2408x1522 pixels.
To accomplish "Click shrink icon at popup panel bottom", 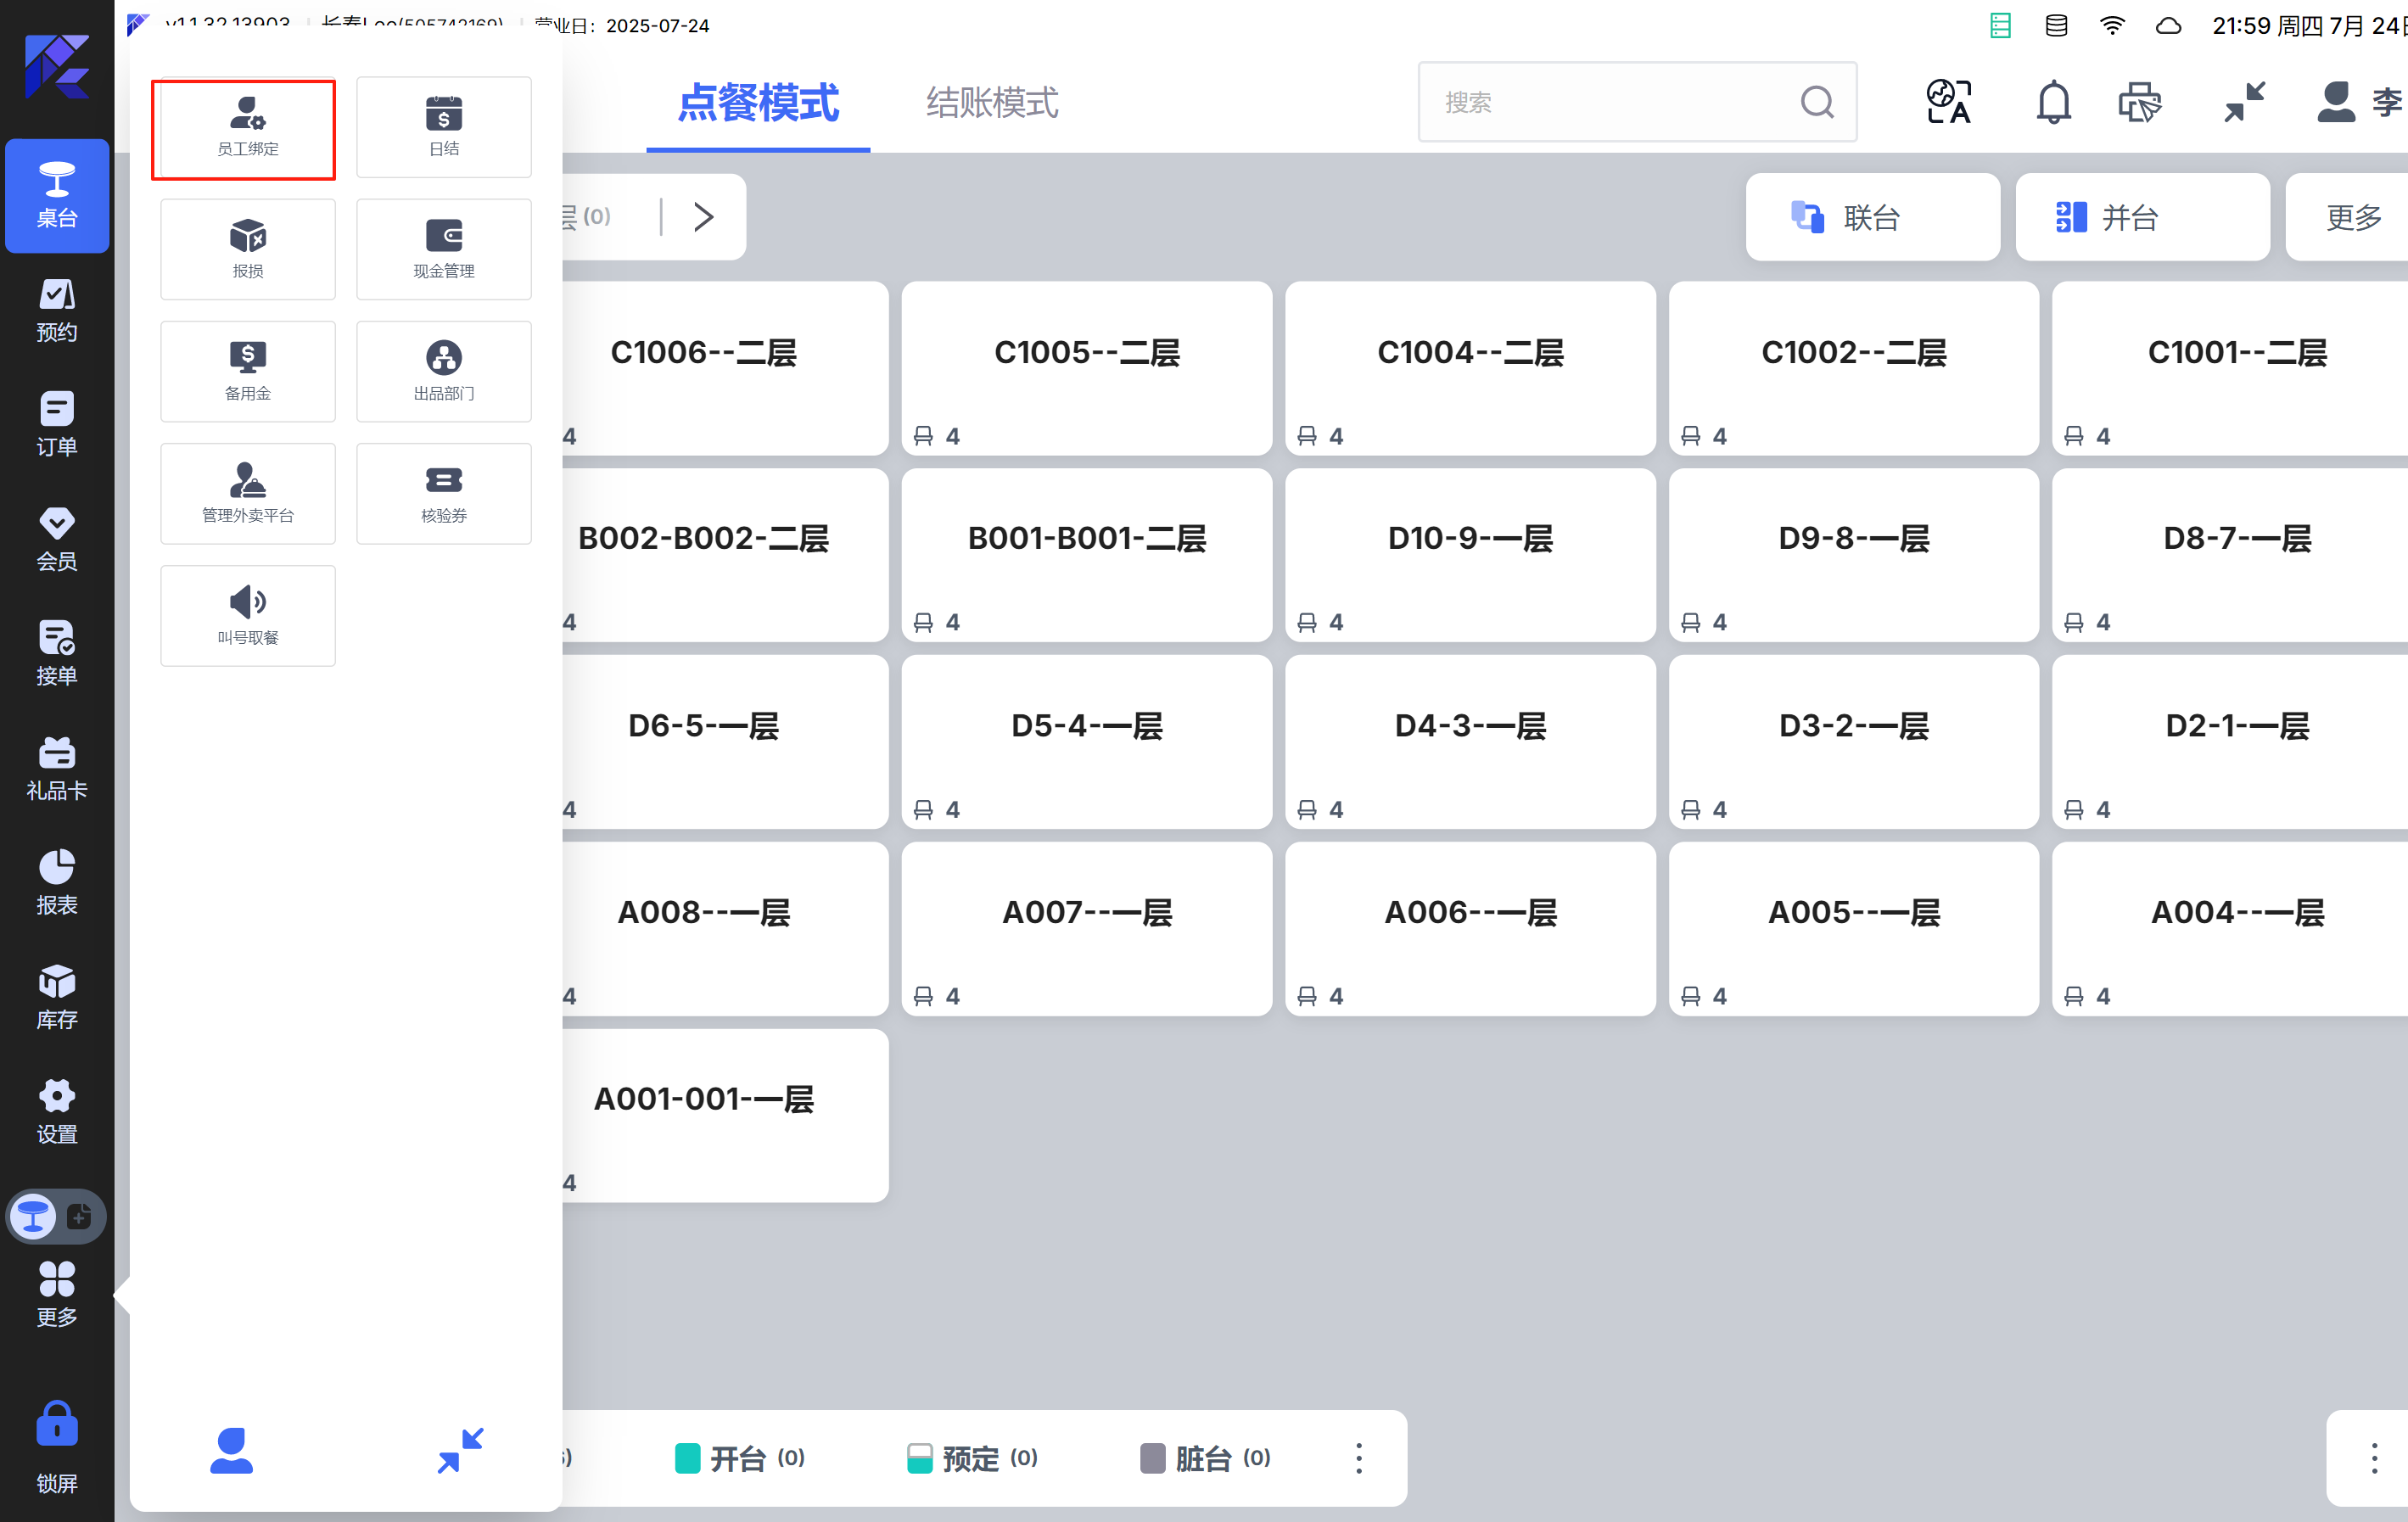I will click(461, 1450).
